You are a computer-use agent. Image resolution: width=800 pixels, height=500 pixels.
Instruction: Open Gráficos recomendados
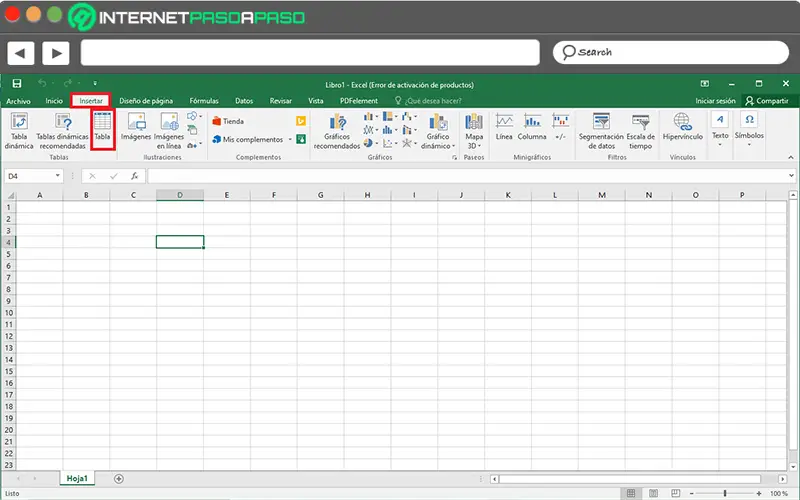coord(337,131)
